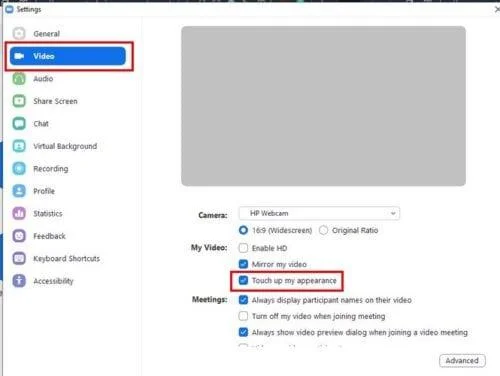This screenshot has height=376, width=500.
Task: Open Keyboard Shortcuts label
Action: click(66, 258)
